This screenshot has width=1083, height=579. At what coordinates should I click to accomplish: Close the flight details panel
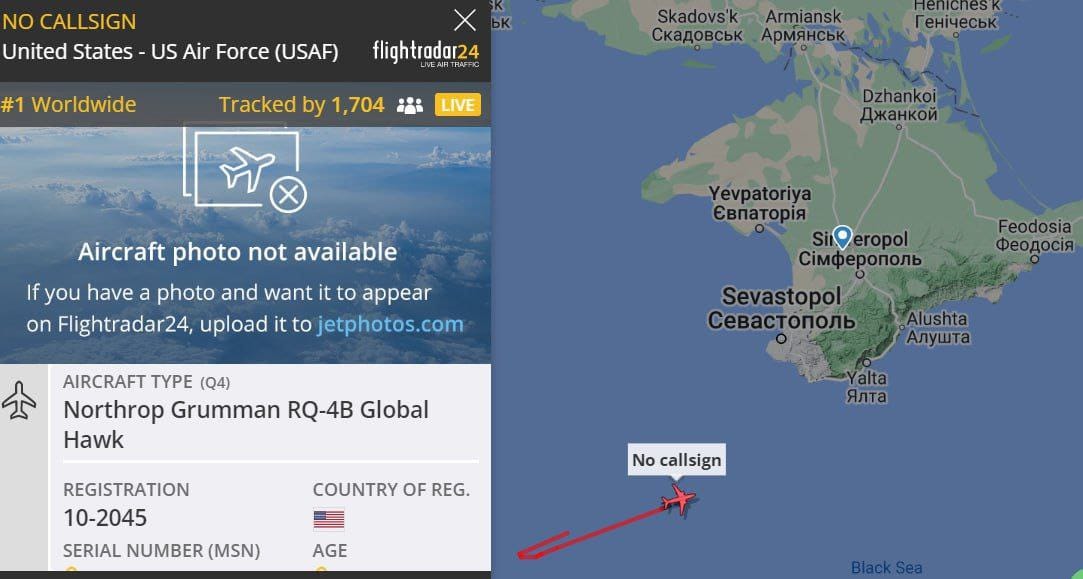pos(465,20)
